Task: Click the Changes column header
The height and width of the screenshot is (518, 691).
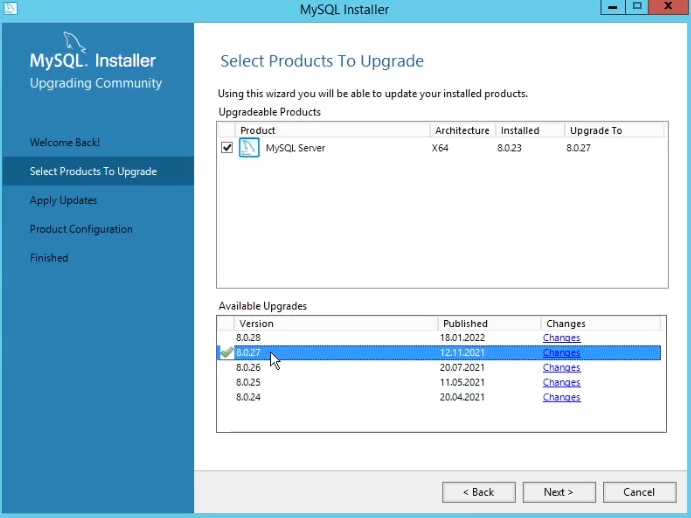Action: (x=601, y=324)
